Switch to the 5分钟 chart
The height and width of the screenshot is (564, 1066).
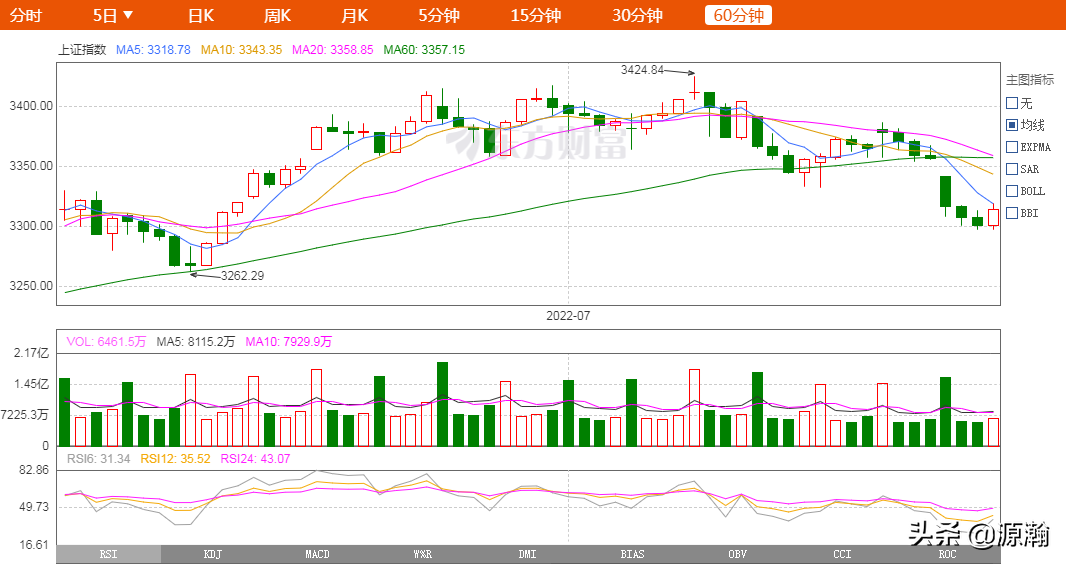439,15
